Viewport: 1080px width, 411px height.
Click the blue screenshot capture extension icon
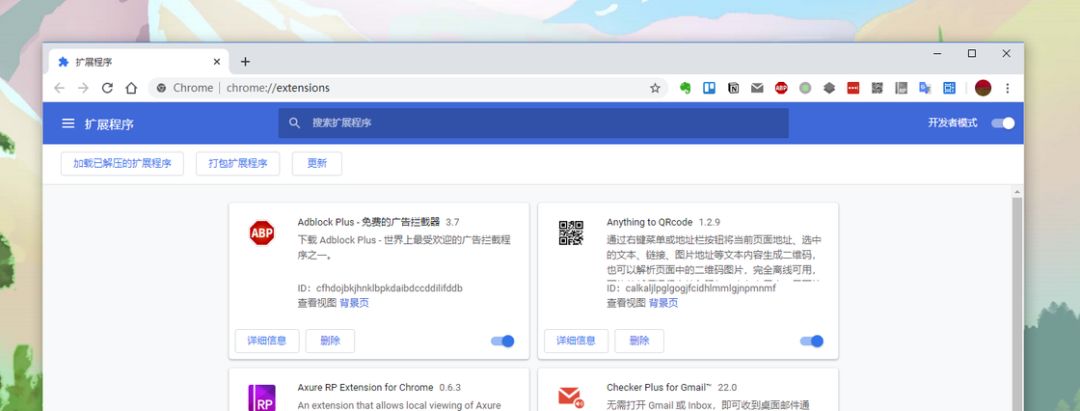click(x=950, y=88)
